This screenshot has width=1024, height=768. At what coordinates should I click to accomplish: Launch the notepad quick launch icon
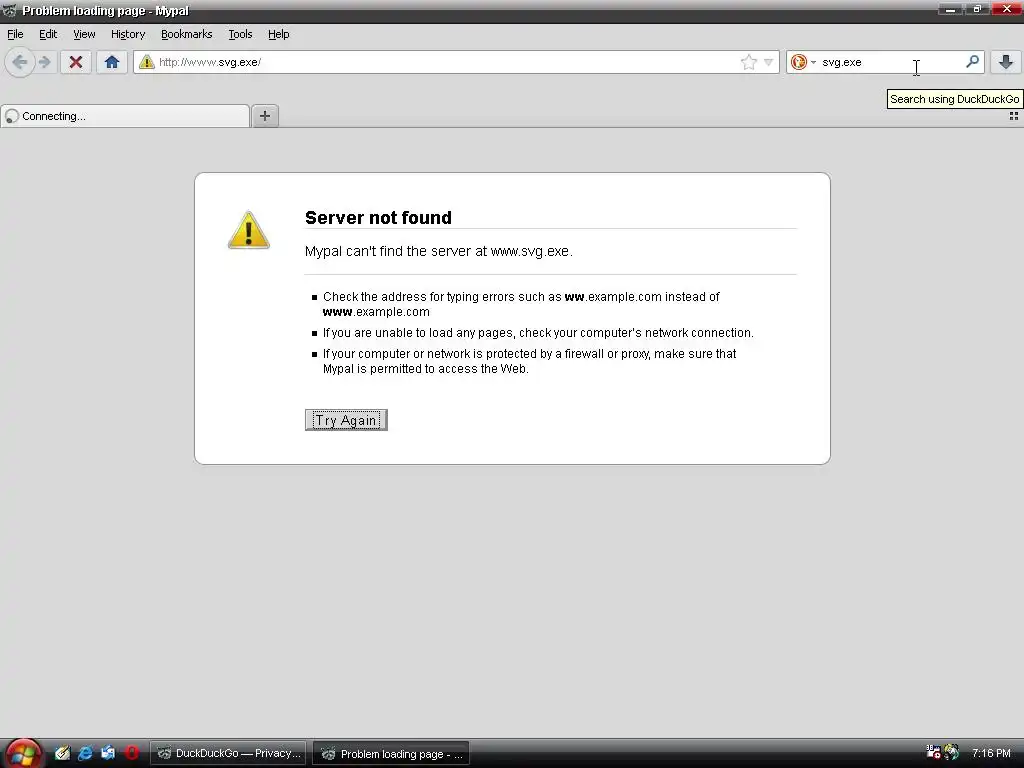click(x=62, y=753)
